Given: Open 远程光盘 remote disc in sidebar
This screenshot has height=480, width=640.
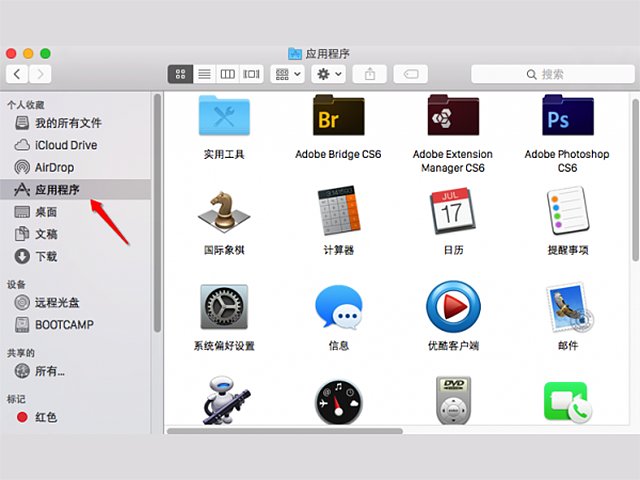Looking at the screenshot, I should click(76, 302).
